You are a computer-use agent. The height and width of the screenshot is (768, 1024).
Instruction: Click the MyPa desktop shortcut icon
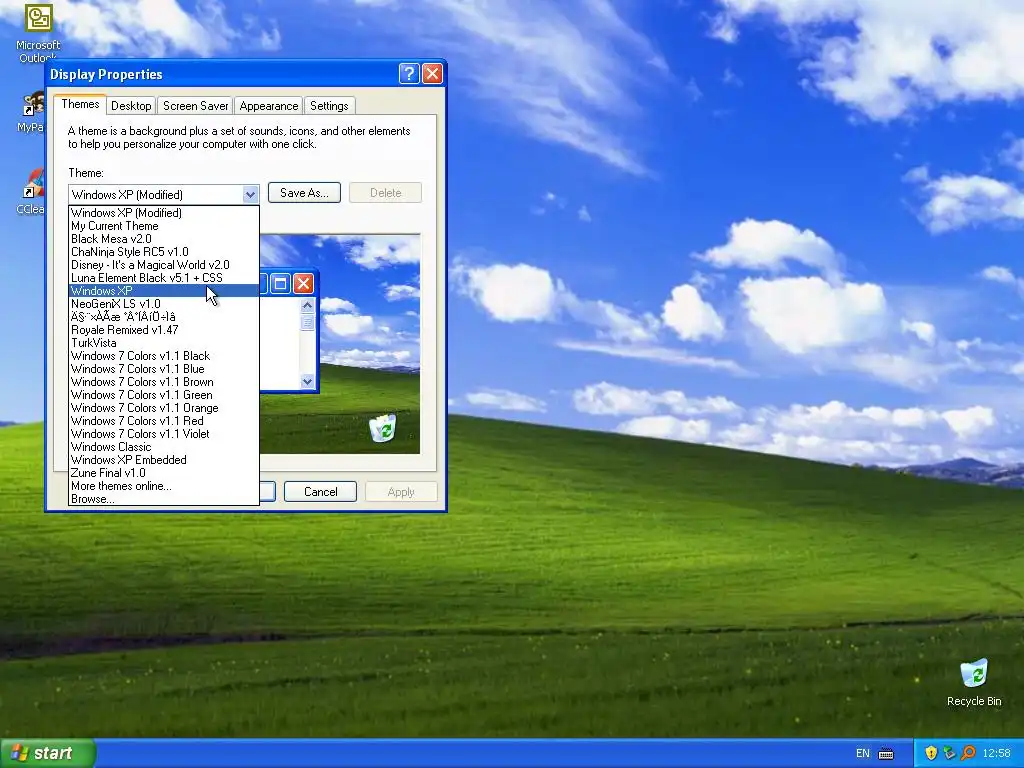pos(33,112)
